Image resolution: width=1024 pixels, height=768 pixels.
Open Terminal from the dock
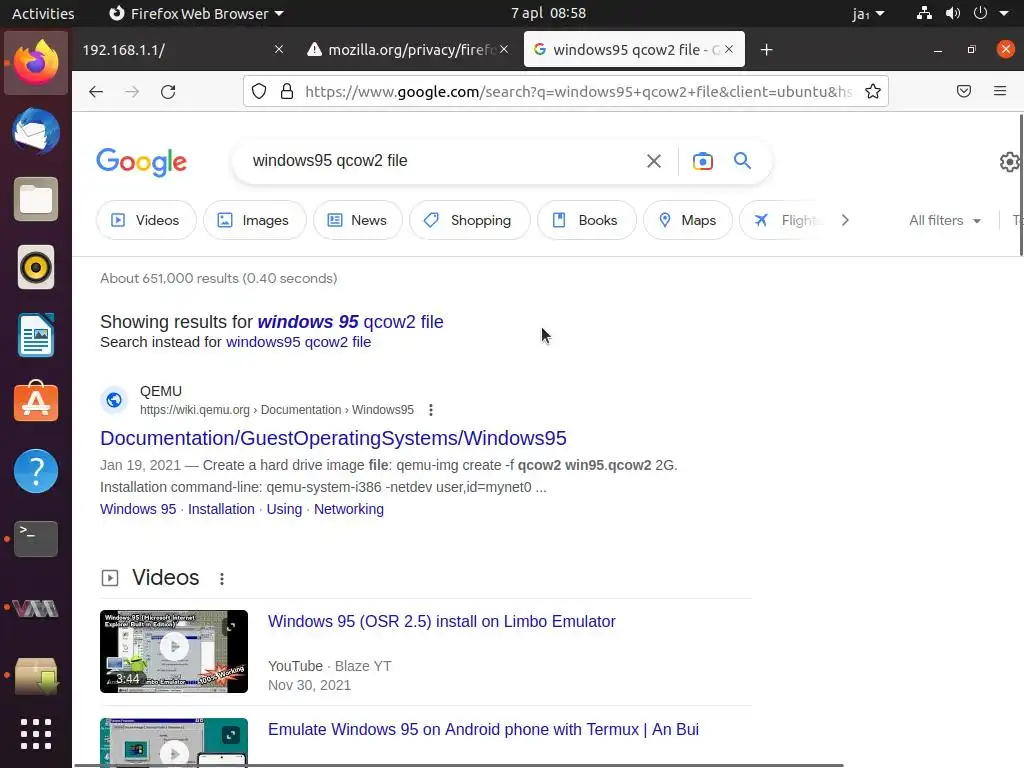(x=36, y=539)
